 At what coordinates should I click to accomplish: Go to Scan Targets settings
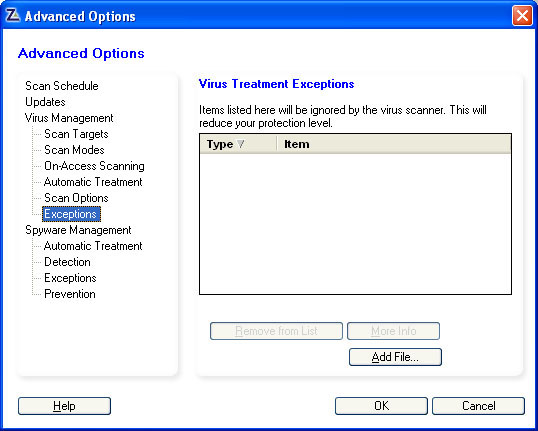[76, 134]
